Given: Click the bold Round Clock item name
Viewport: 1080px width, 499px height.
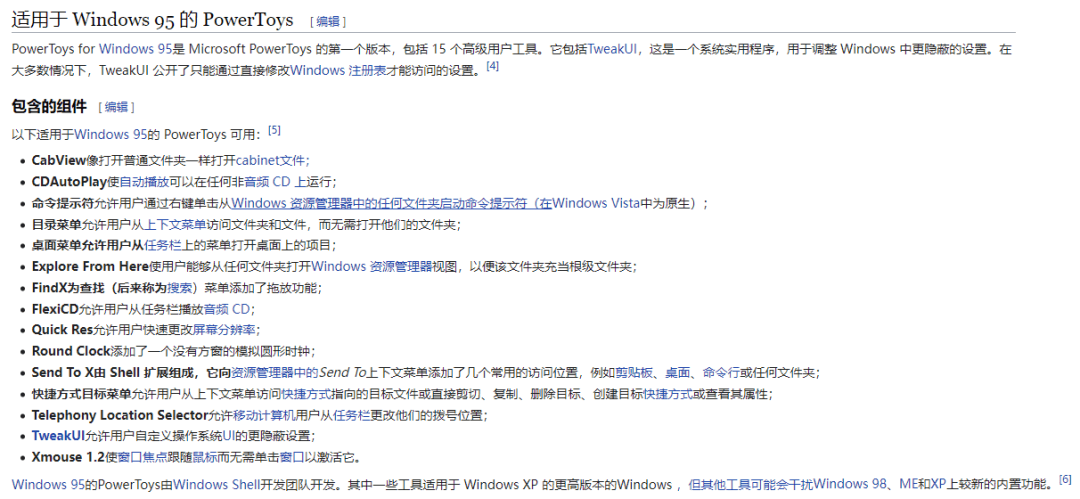Looking at the screenshot, I should [71, 351].
